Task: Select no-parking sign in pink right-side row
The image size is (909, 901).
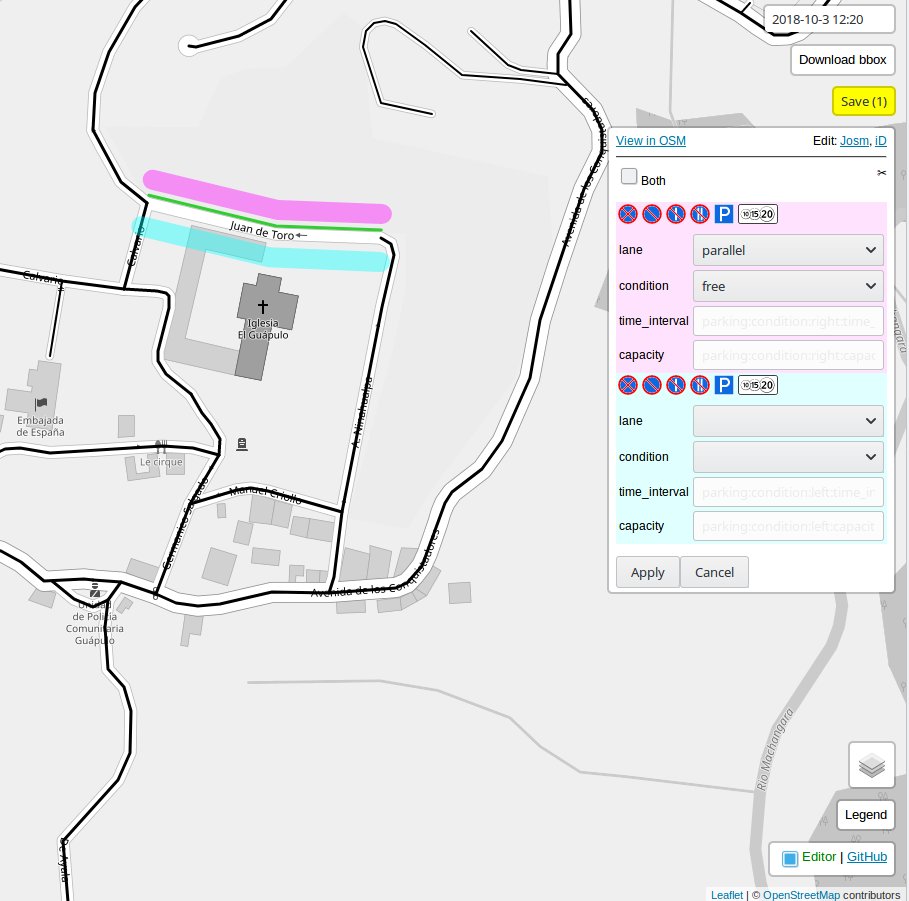Action: [x=651, y=214]
